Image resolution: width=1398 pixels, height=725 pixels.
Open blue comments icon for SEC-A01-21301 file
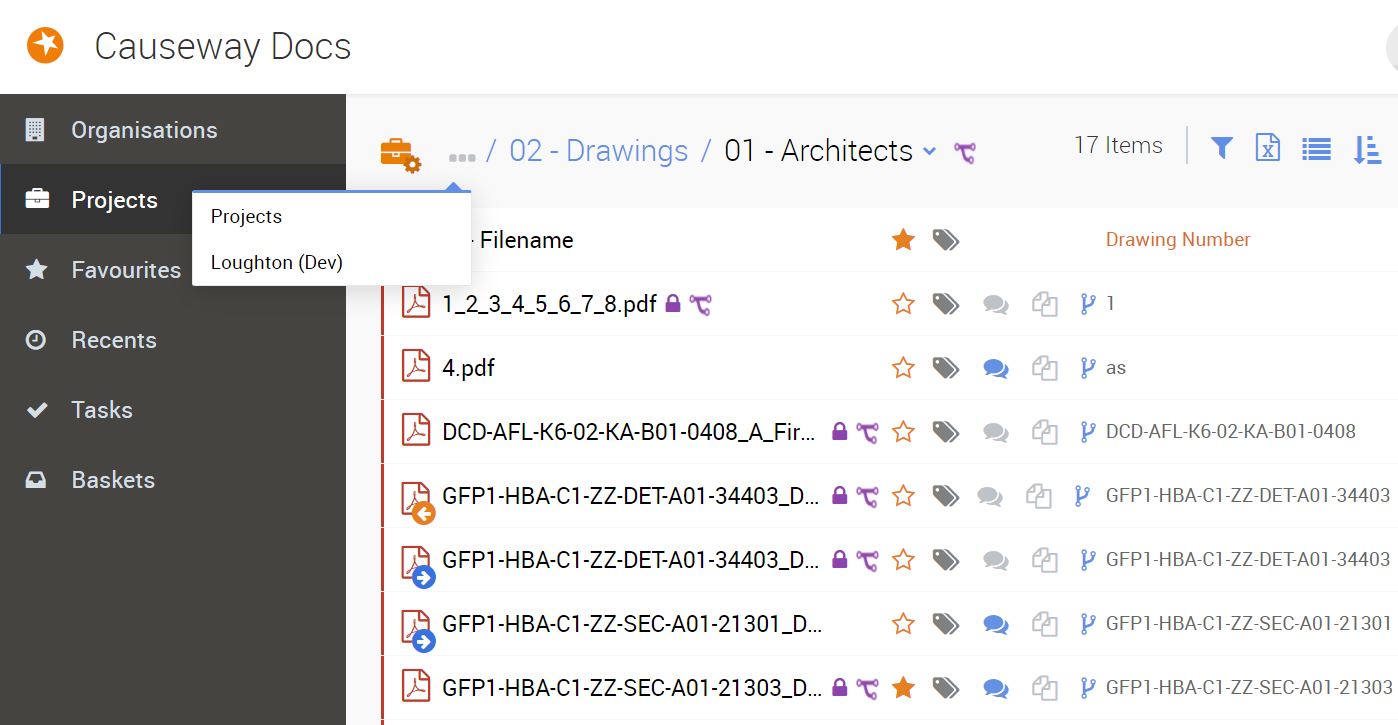tap(995, 624)
